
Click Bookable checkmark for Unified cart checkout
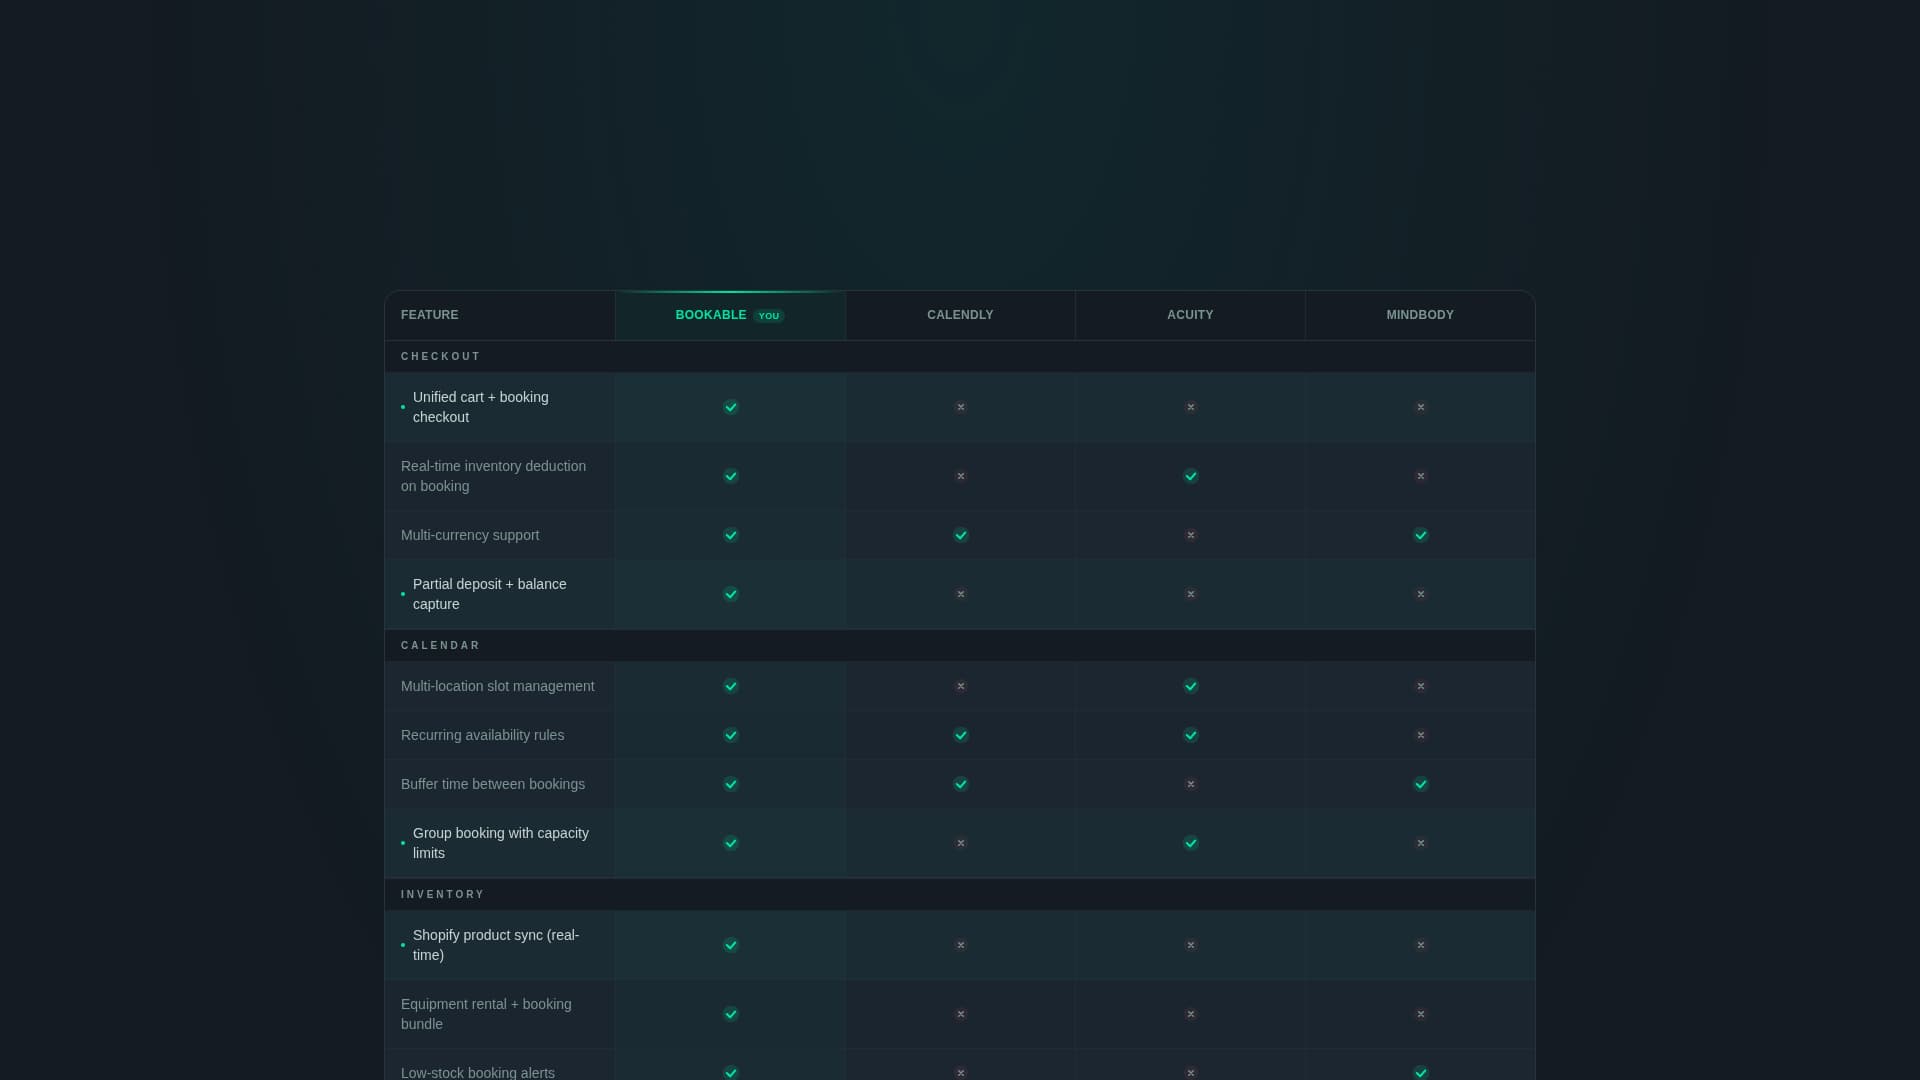pos(731,407)
